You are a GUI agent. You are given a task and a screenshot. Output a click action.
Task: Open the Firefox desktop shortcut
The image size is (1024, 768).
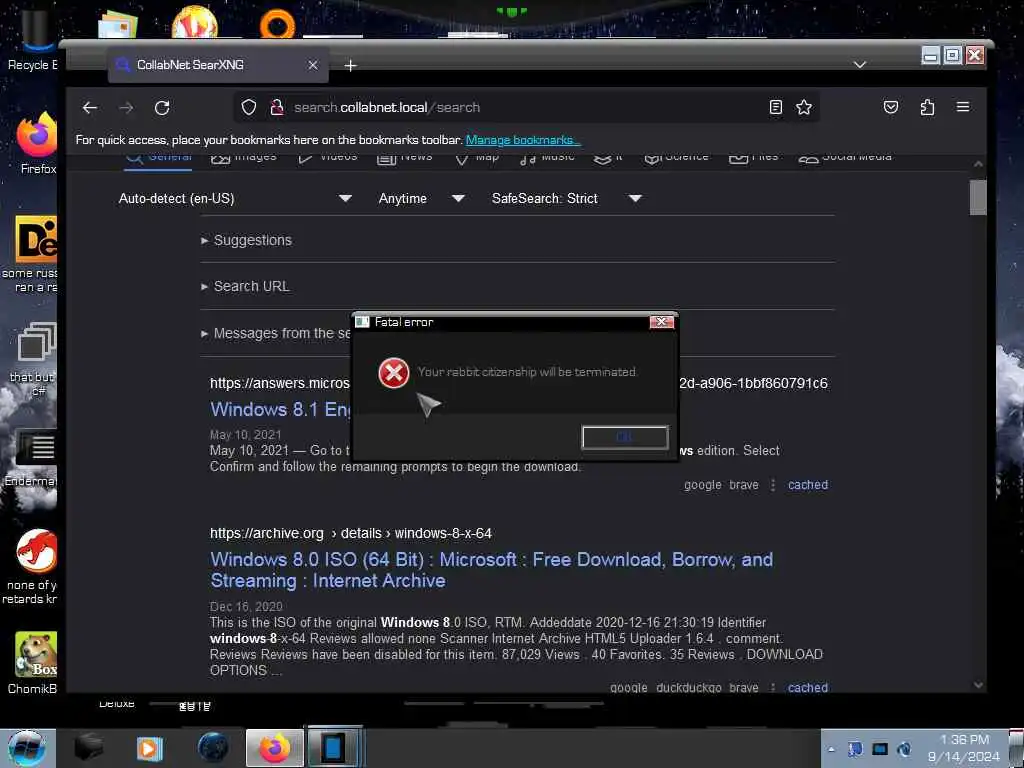point(36,144)
